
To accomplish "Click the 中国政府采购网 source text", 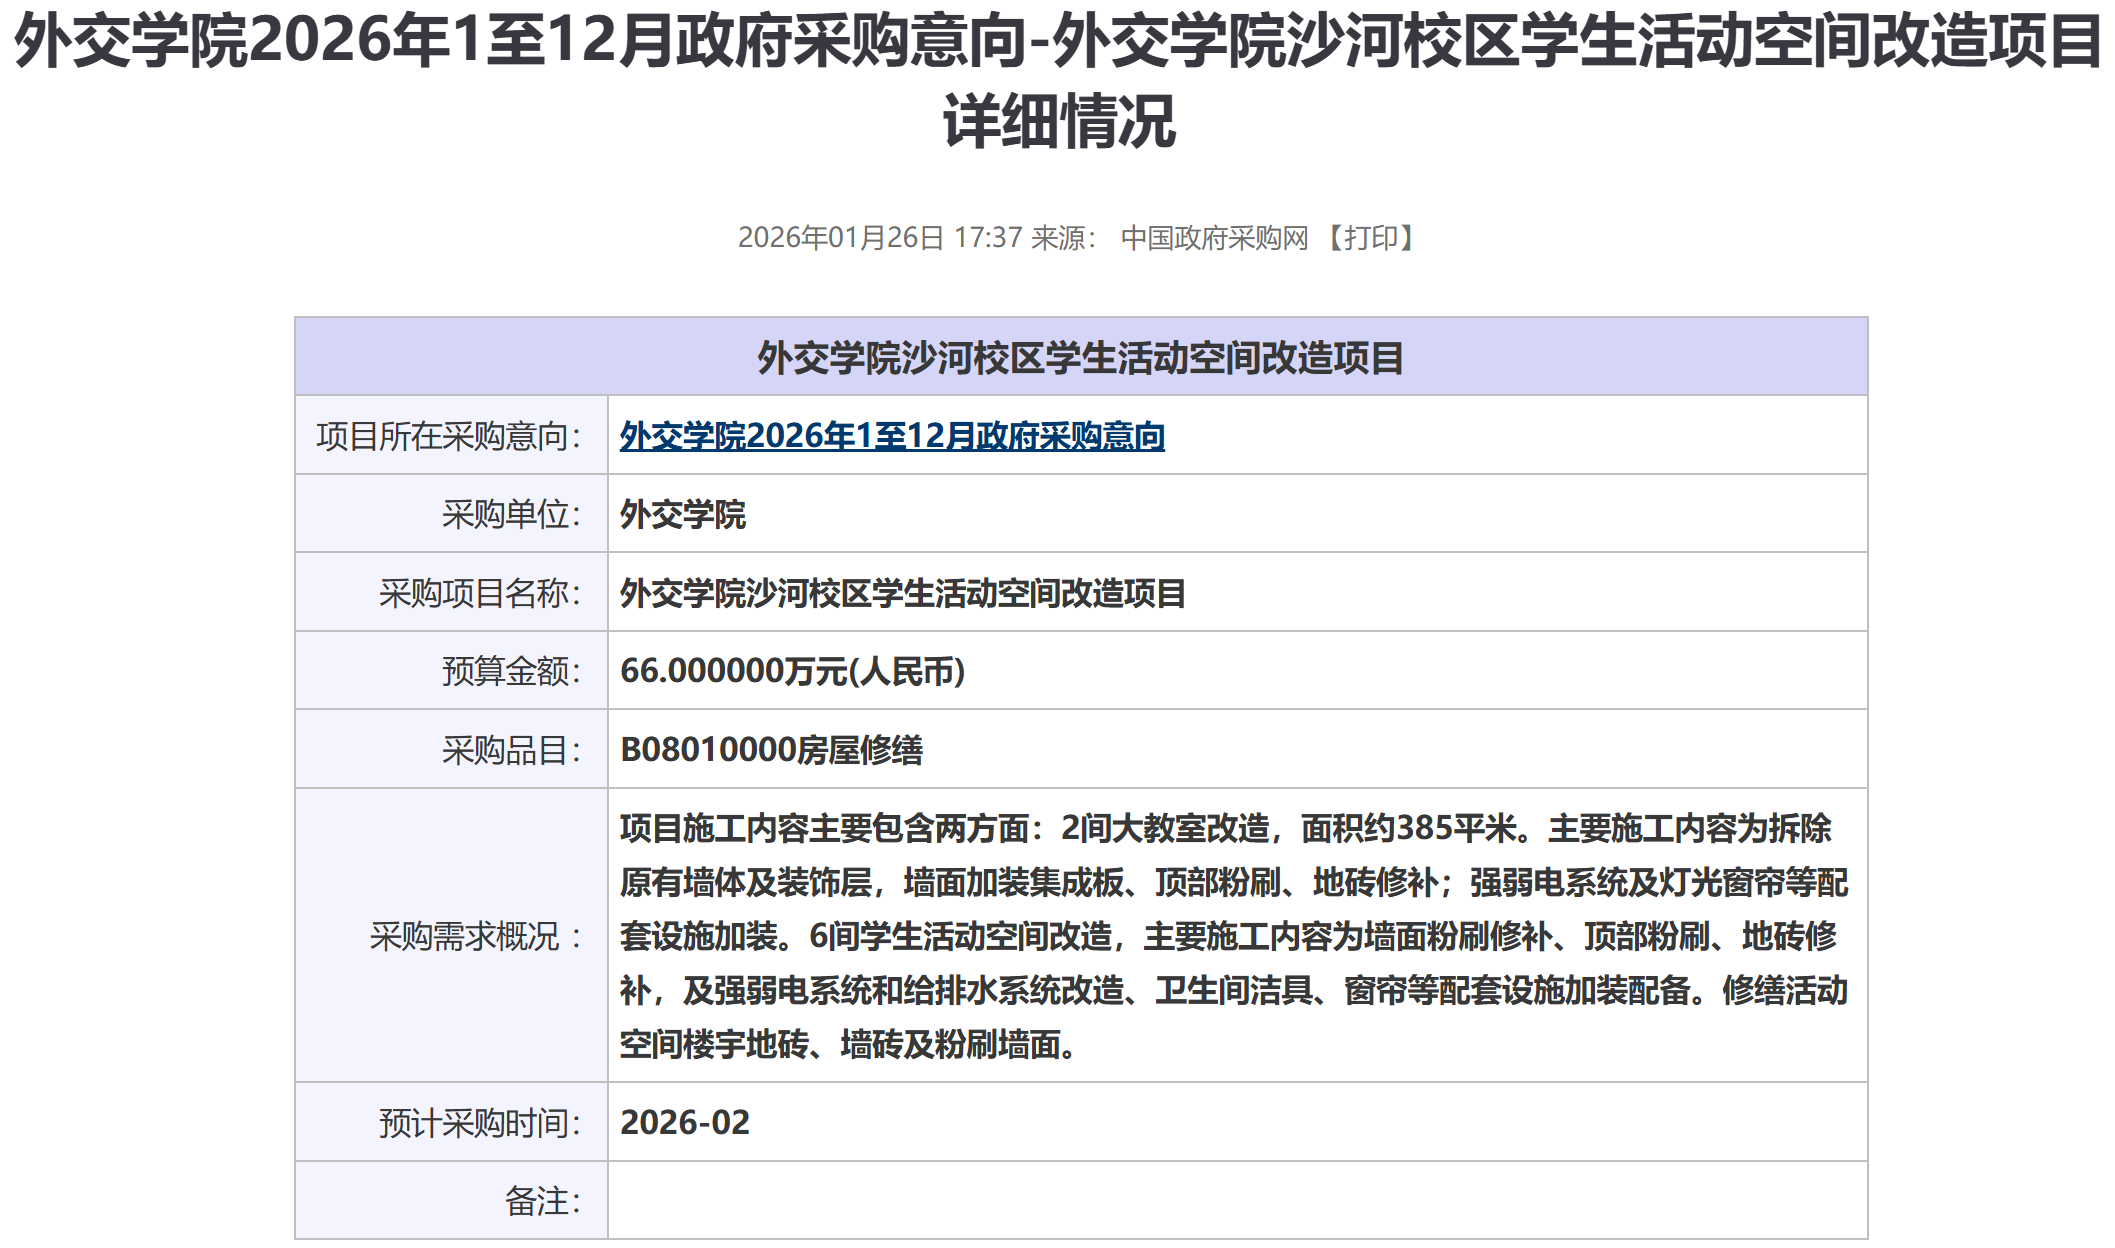I will (x=1214, y=238).
